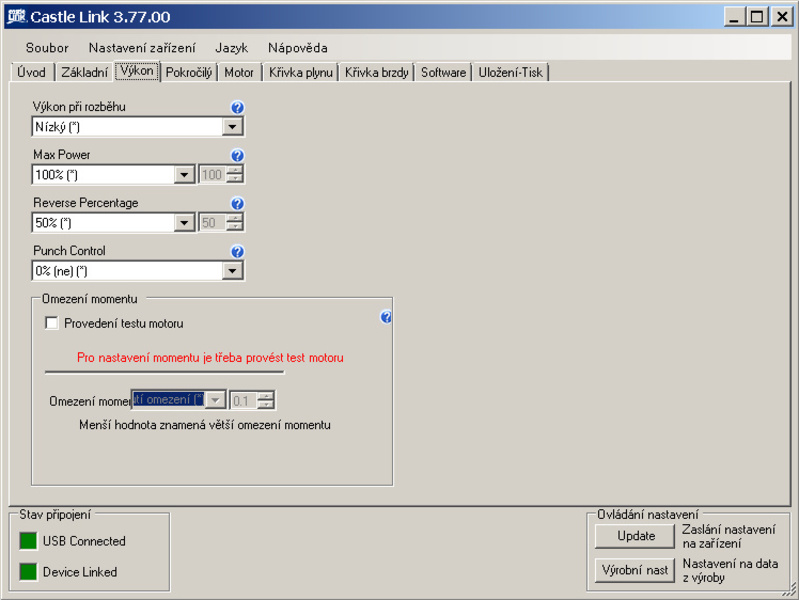Open help icon in Omezení momentu group
This screenshot has width=799, height=600.
pyautogui.click(x=386, y=317)
